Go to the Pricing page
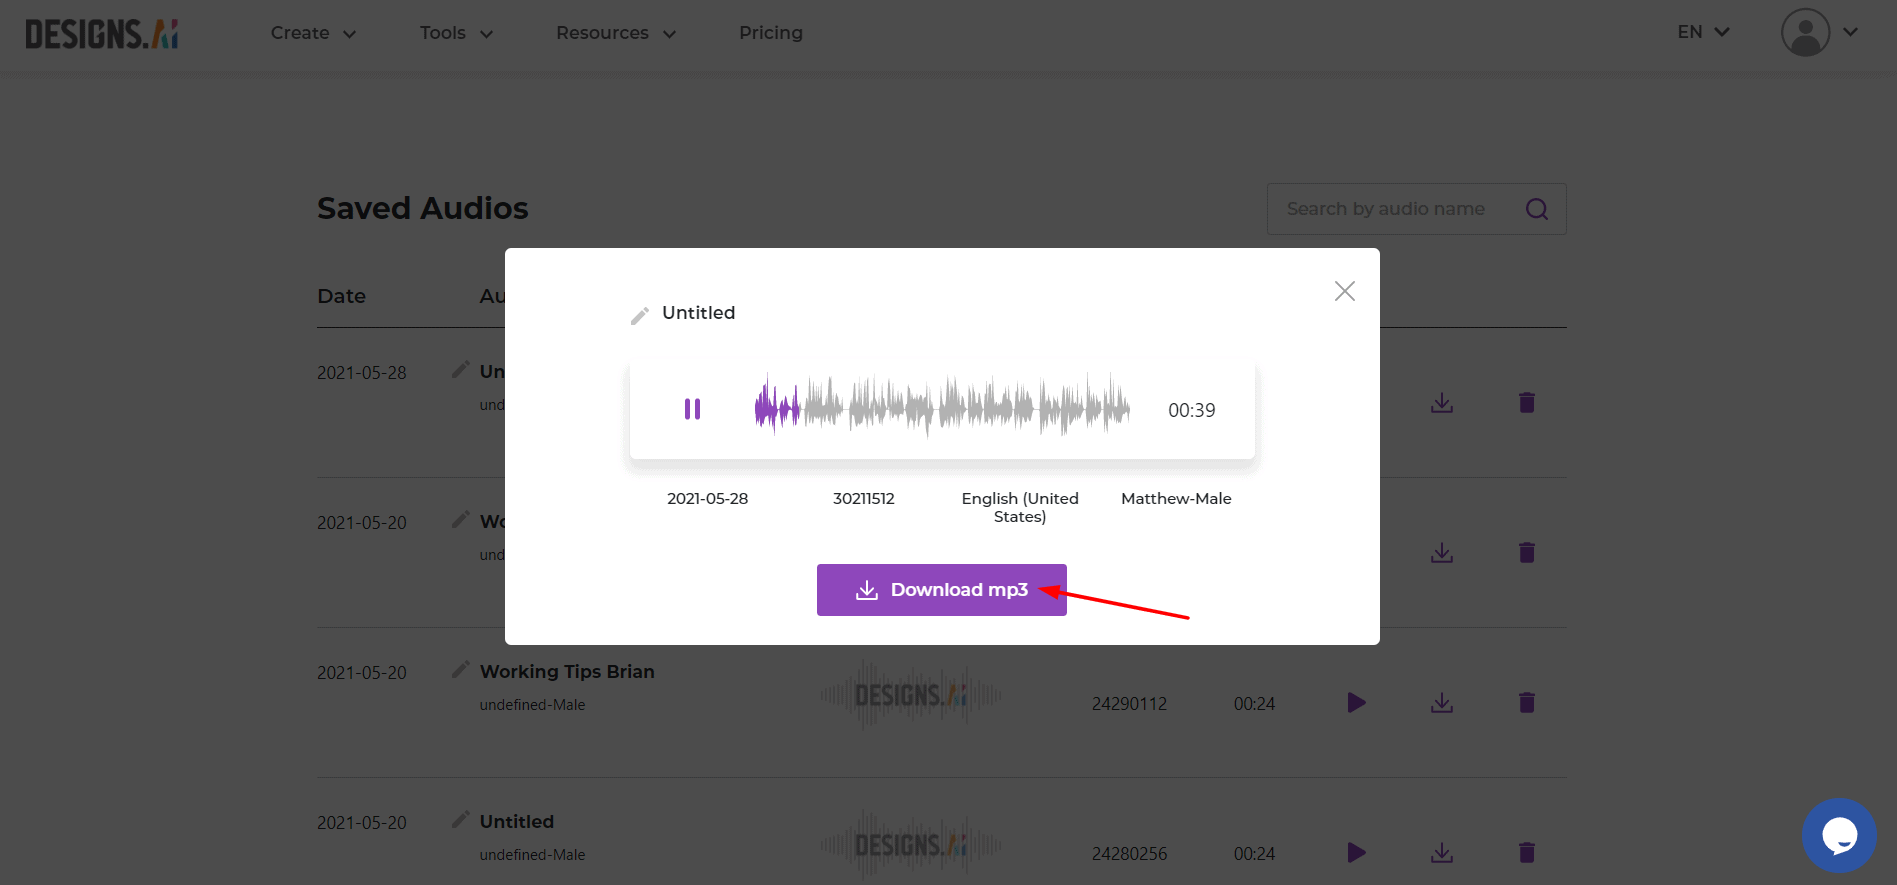 pos(770,33)
